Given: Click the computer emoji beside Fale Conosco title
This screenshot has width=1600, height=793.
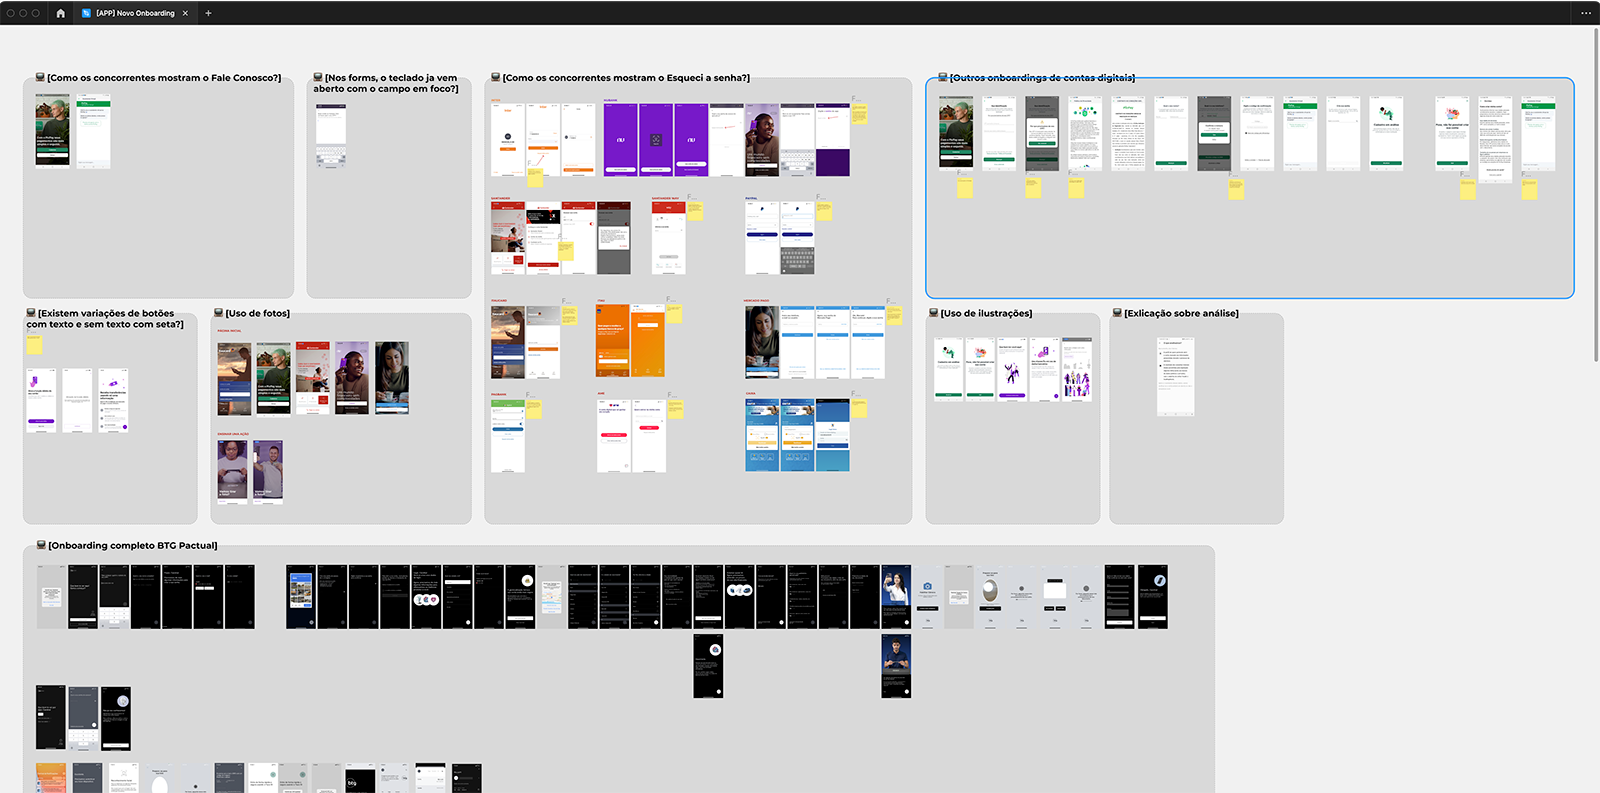Looking at the screenshot, I should (40, 77).
